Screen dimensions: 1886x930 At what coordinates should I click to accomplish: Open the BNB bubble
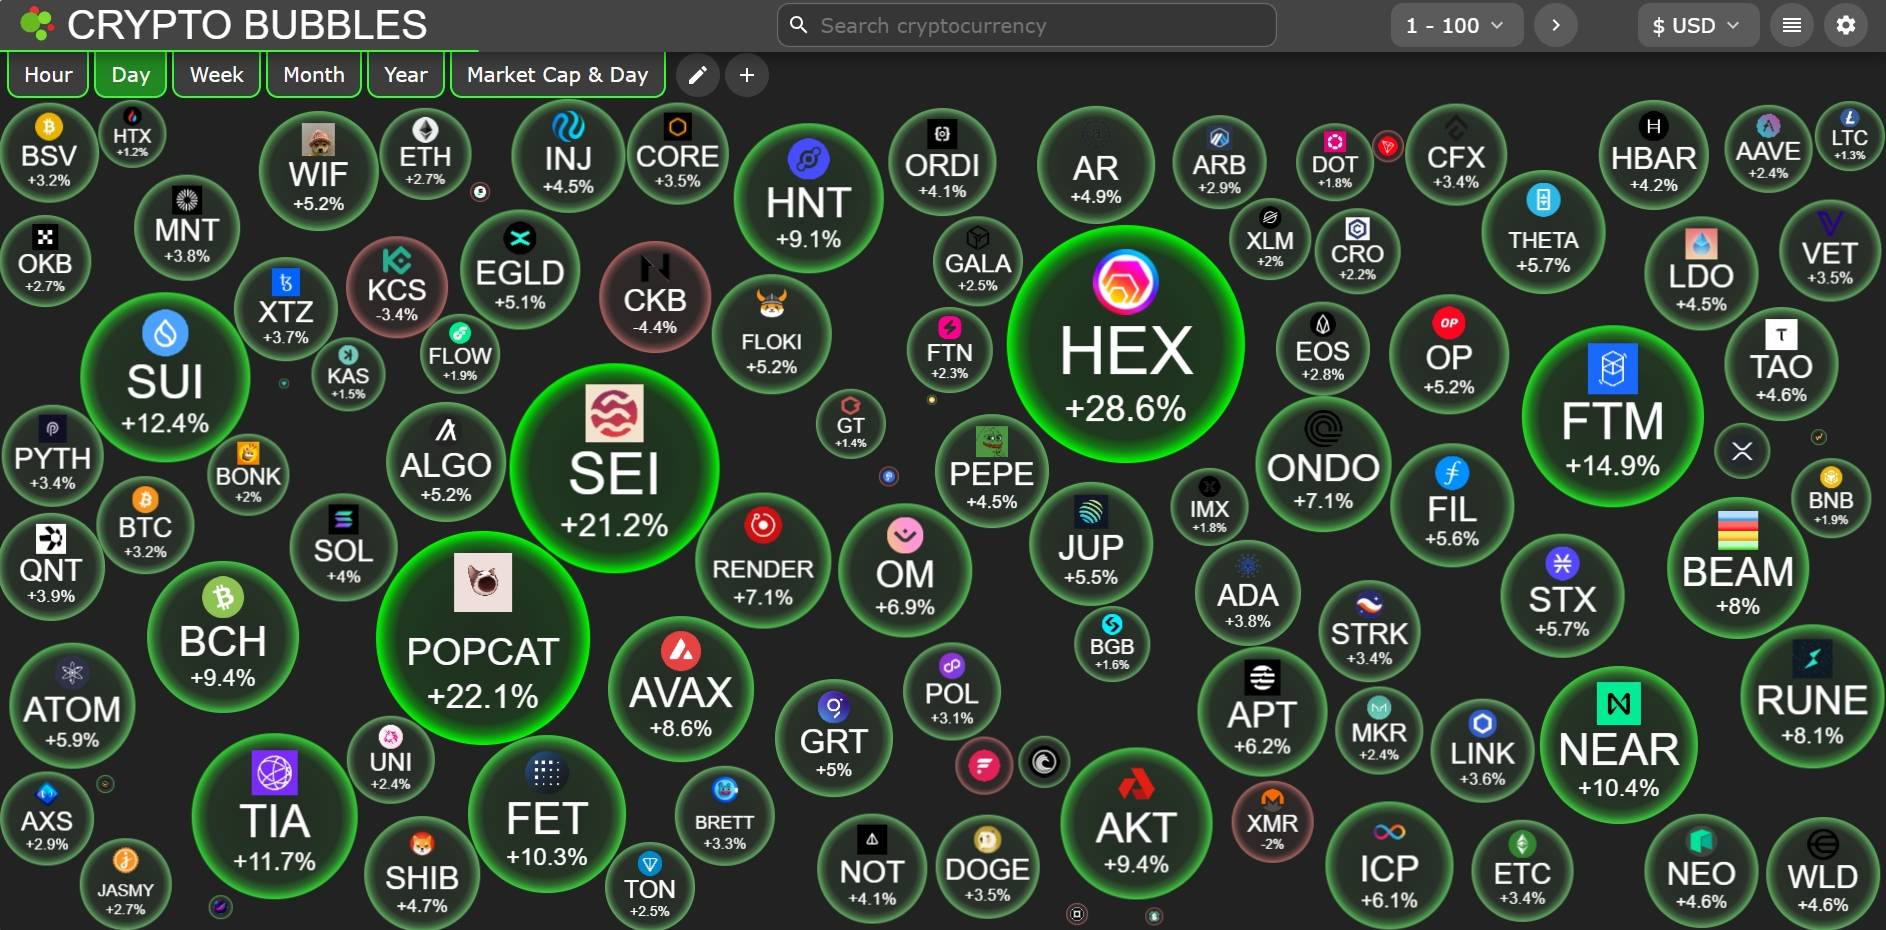coord(1831,498)
